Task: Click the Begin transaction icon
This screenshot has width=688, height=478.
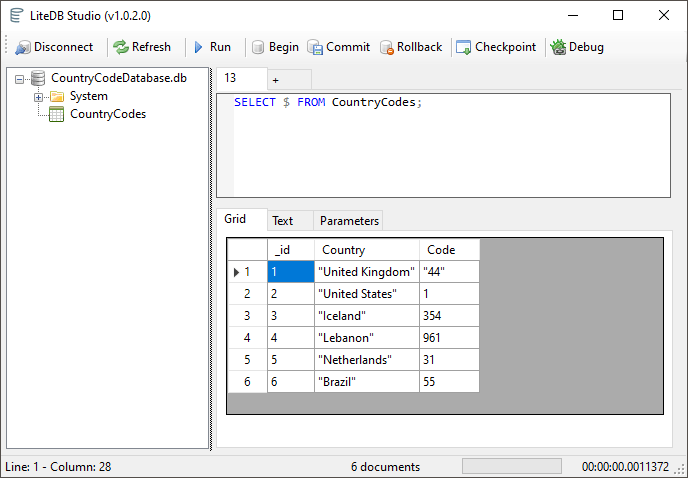Action: (x=258, y=47)
